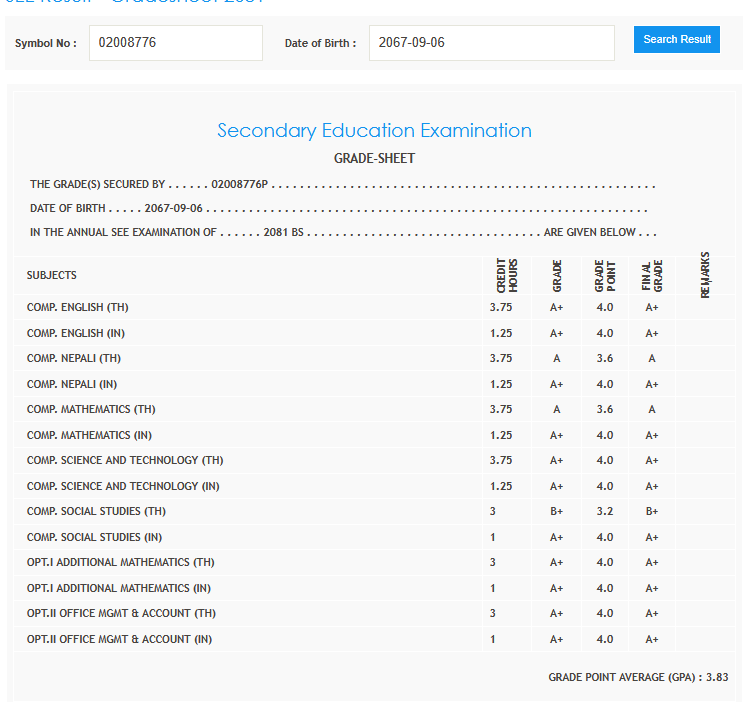Click the REMARKS column header
Image resolution: width=748 pixels, height=702 pixels.
click(706, 275)
